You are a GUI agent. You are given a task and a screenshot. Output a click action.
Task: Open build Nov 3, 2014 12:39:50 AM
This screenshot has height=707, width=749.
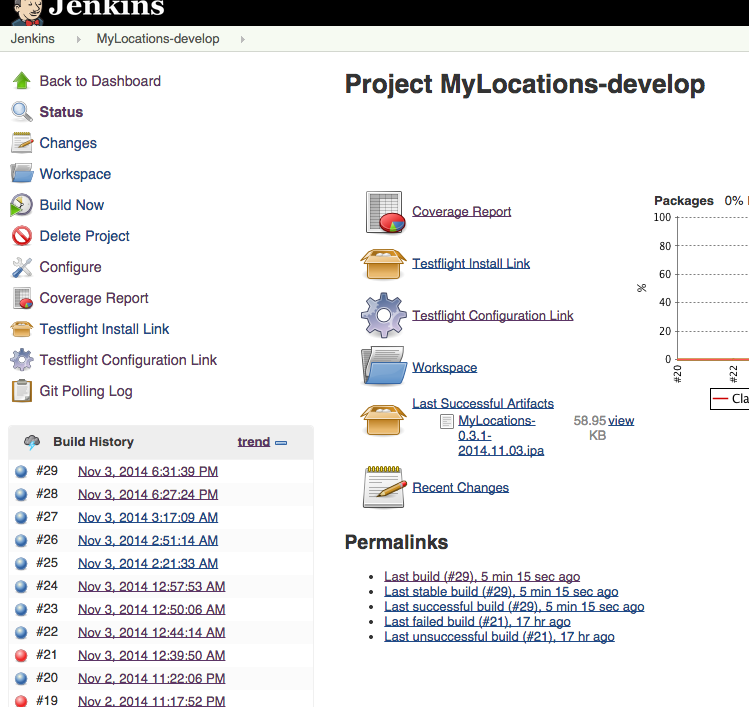pyautogui.click(x=151, y=655)
